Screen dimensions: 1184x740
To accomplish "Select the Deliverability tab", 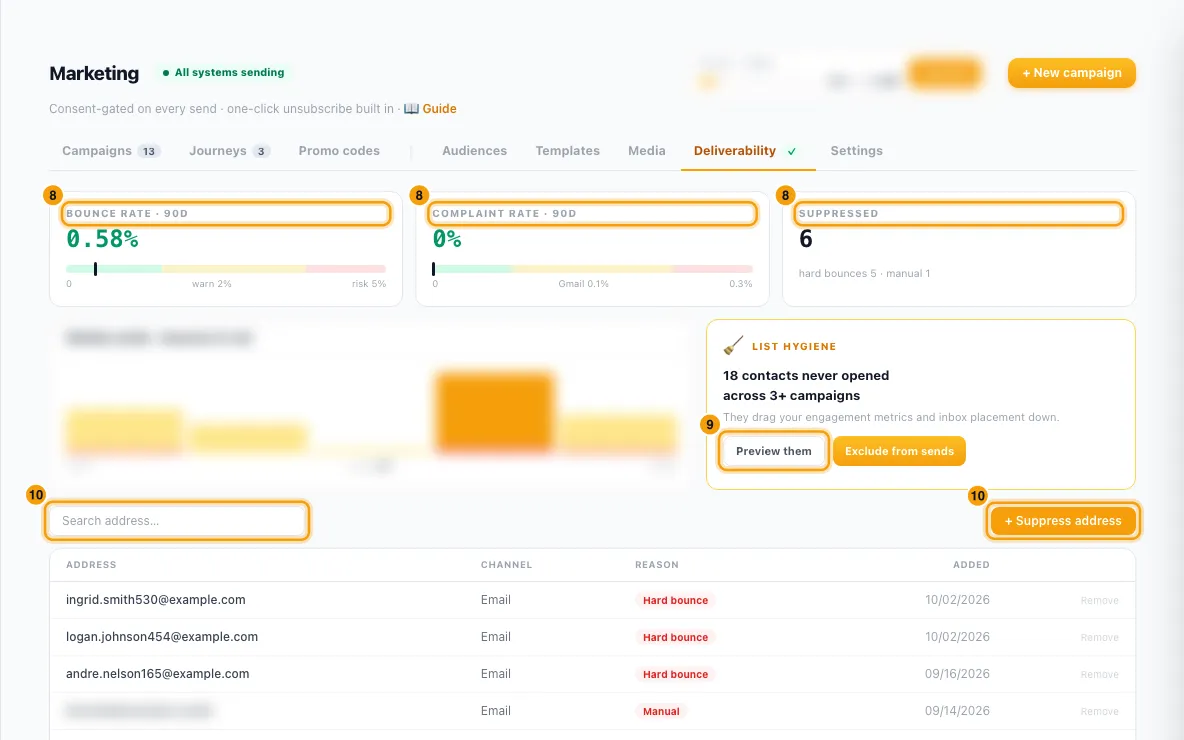I will coord(748,151).
